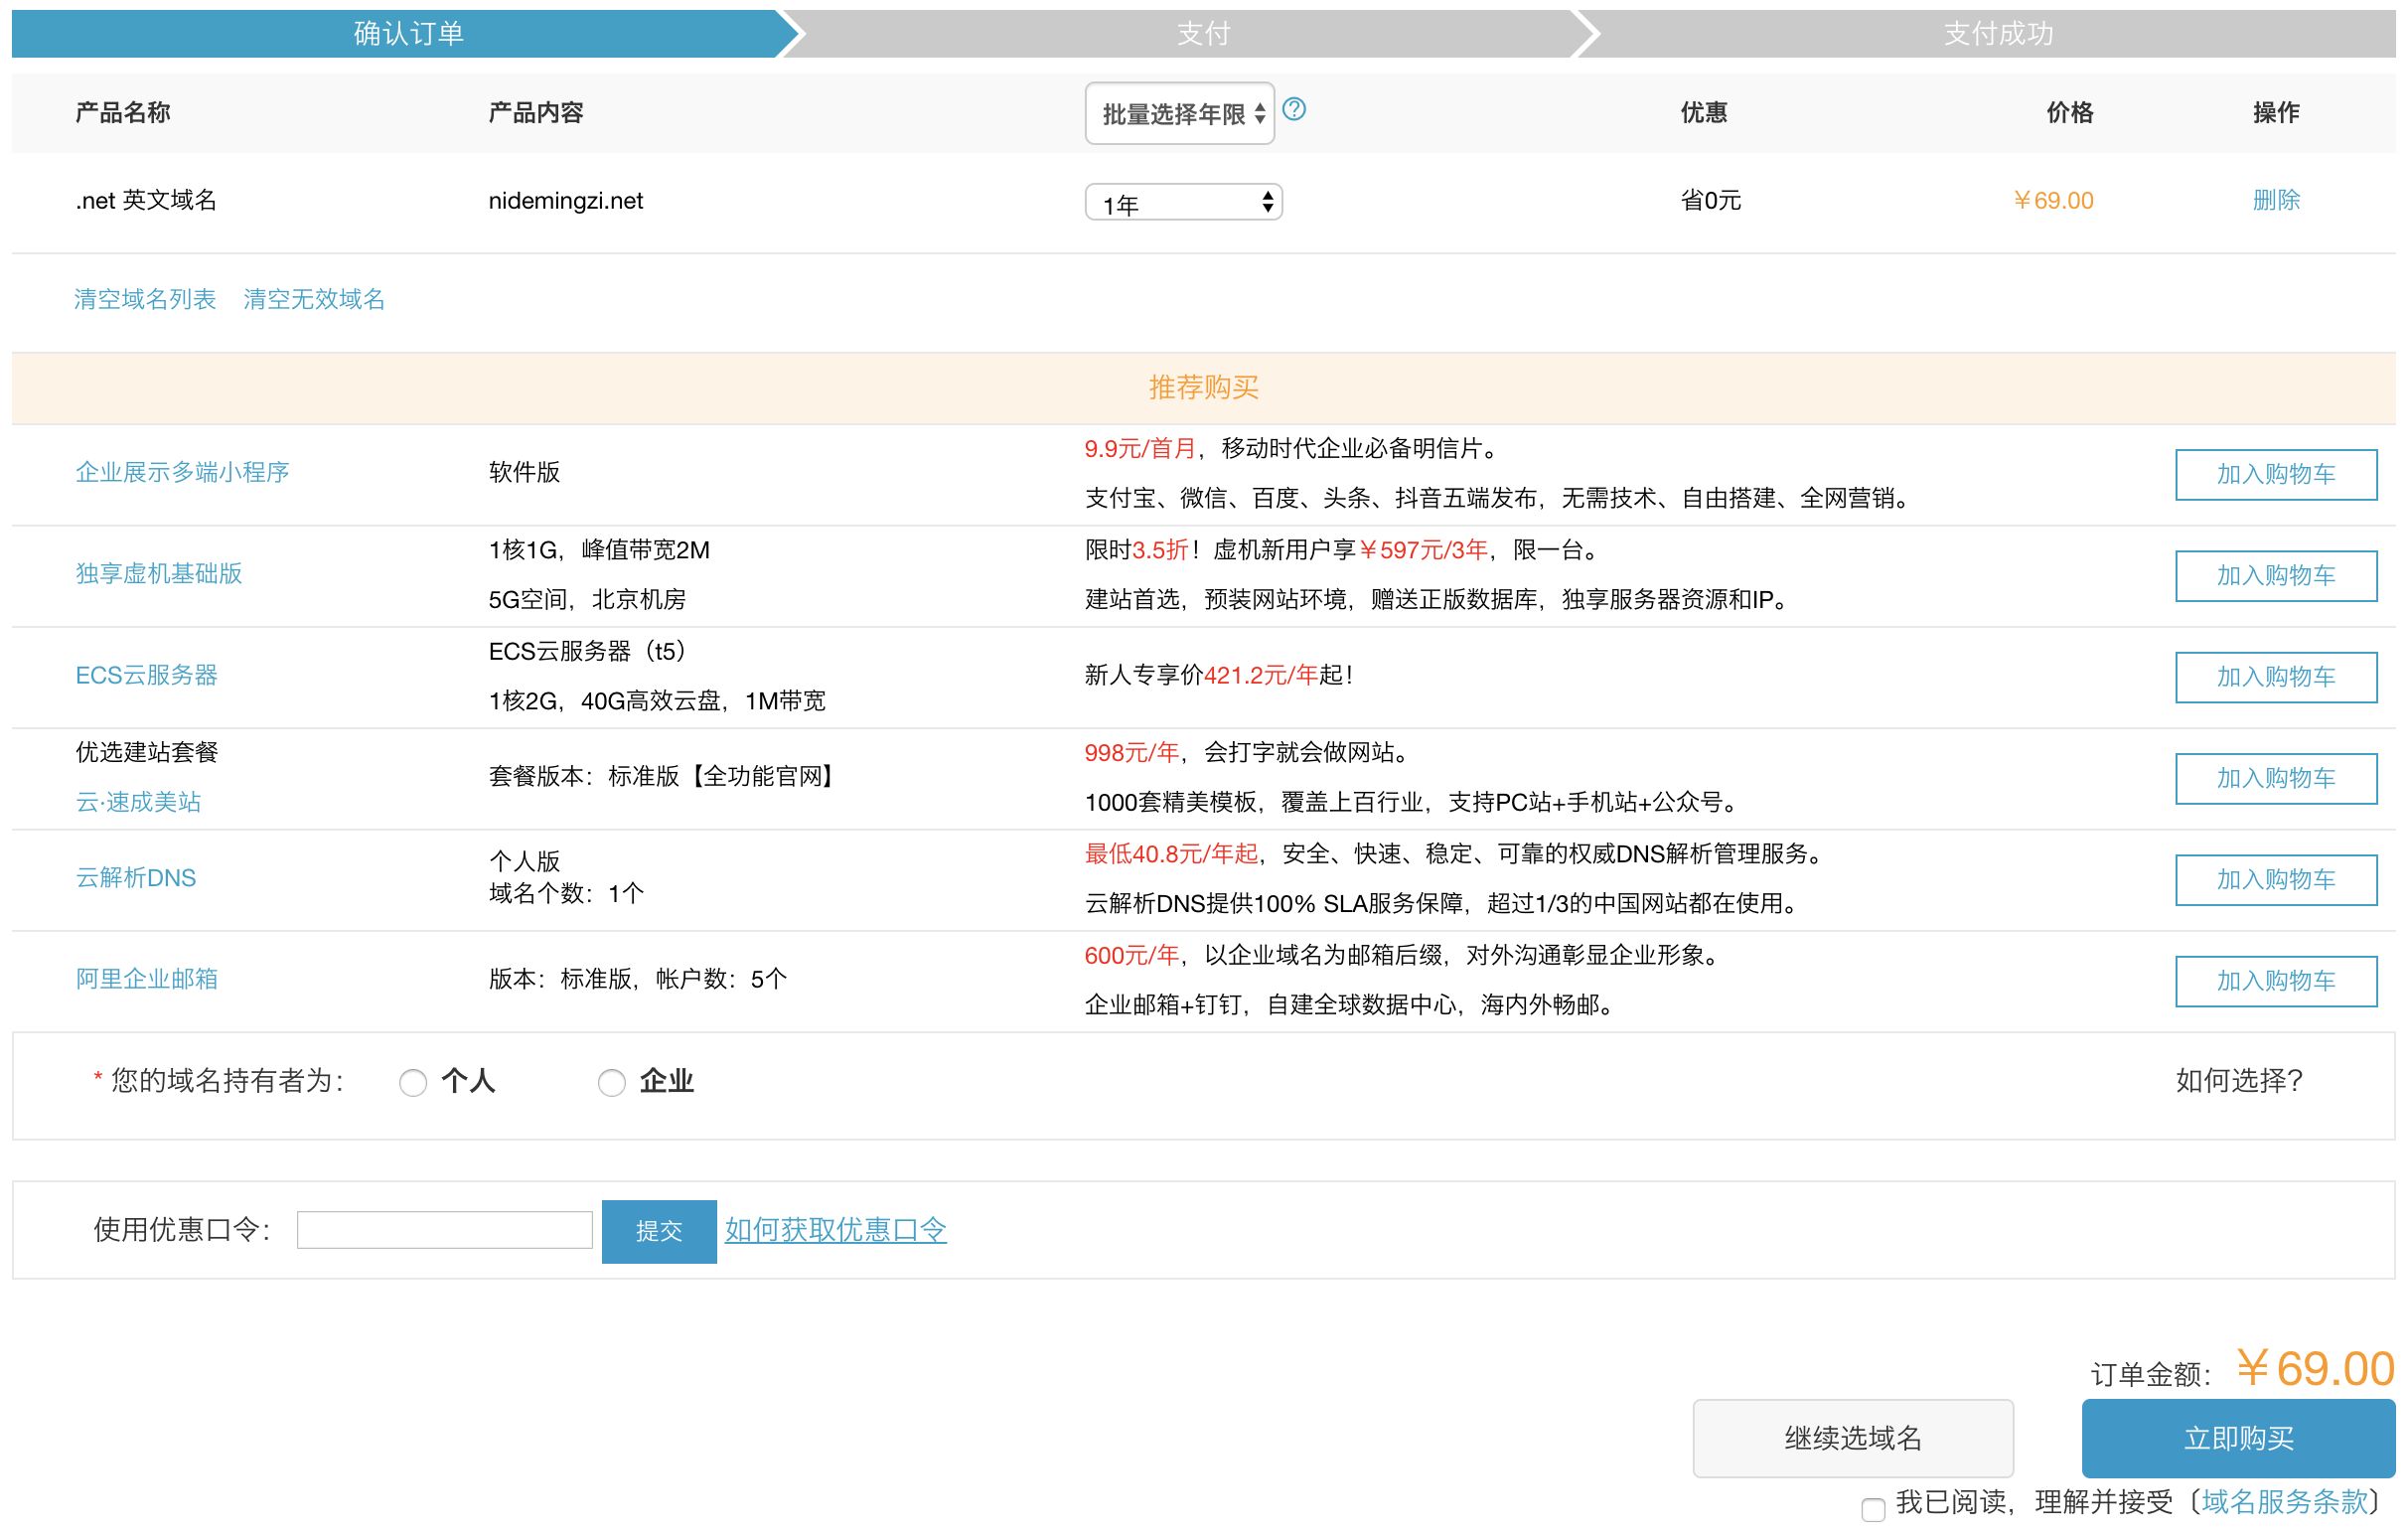Add 云解析DNS to cart

[2276, 879]
